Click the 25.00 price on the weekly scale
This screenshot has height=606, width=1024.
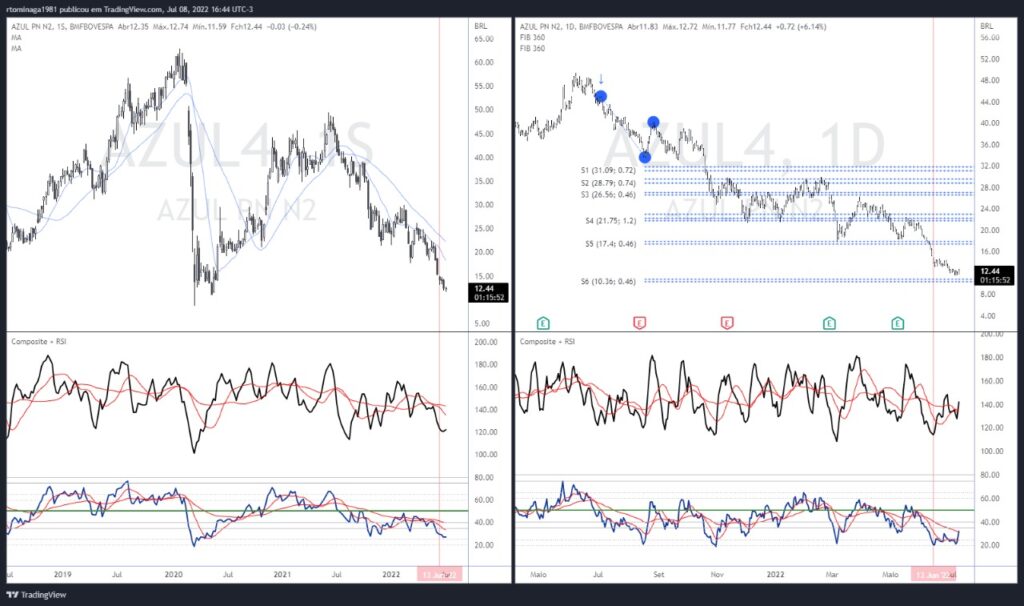tap(484, 229)
